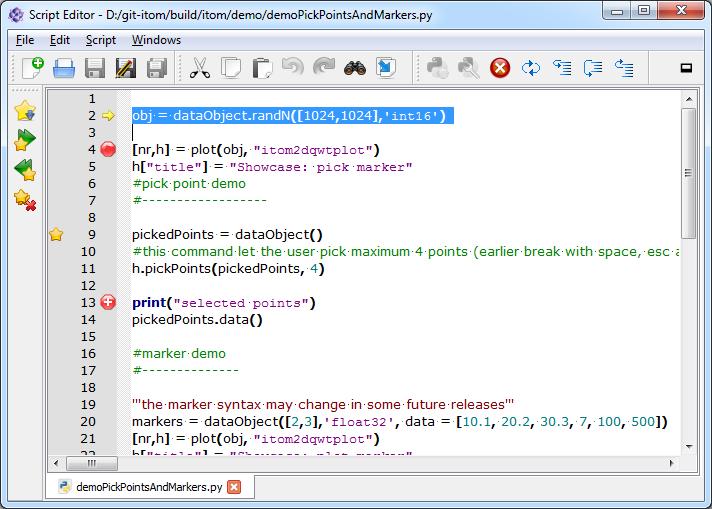Stop script execution red X button
This screenshot has width=712, height=509.
[500, 68]
